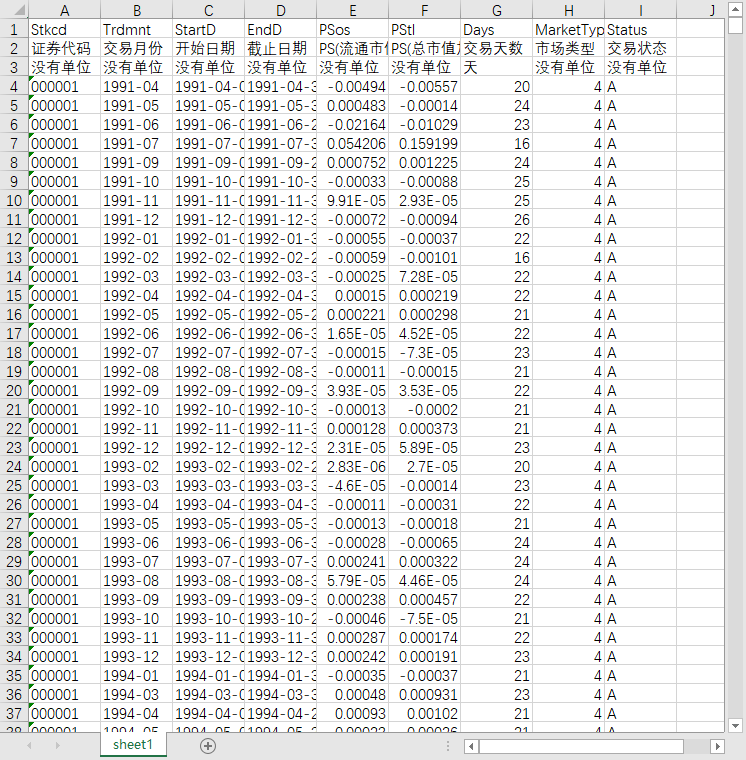Click the cell 交易月份
The width and height of the screenshot is (746, 760).
pos(137,48)
